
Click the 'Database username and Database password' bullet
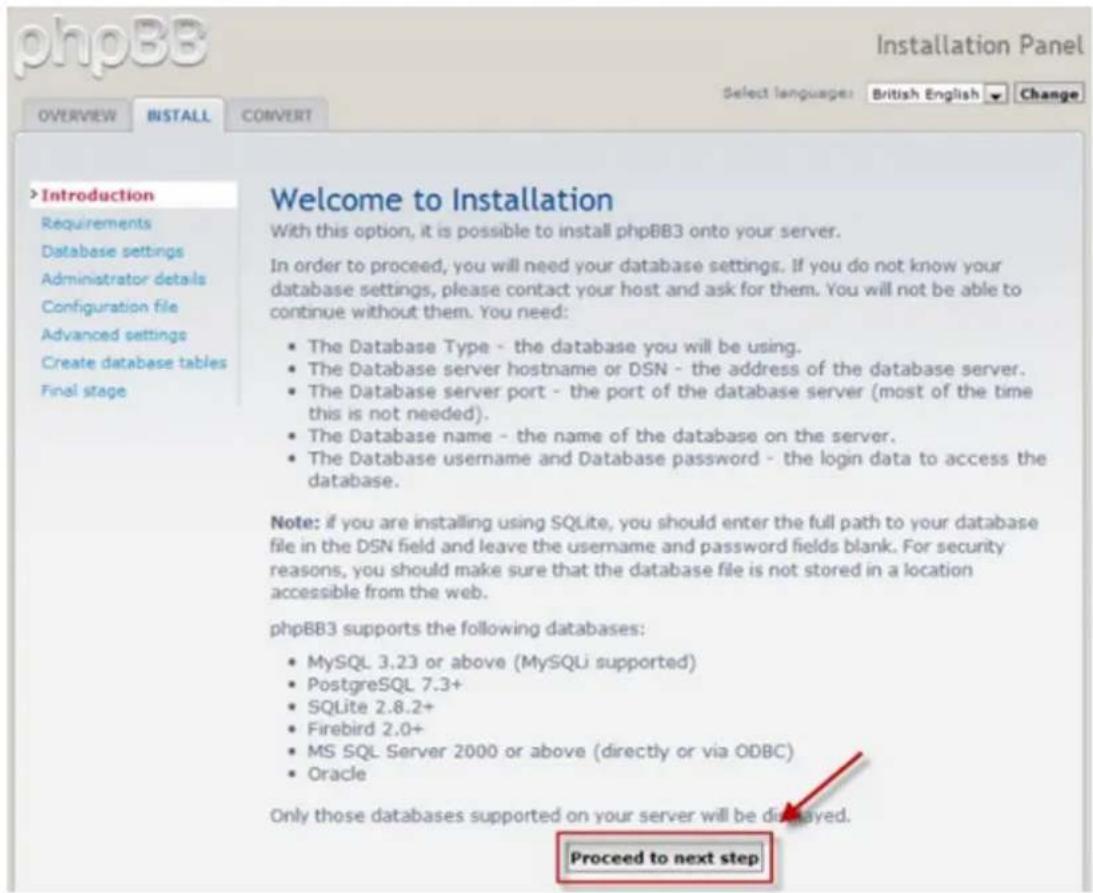(677, 469)
